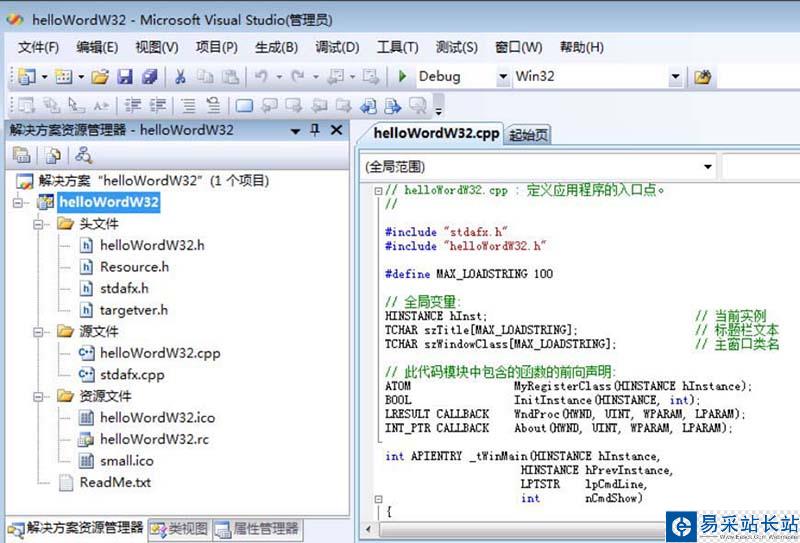This screenshot has height=543, width=800.
Task: Click the first icon in Solution Explorer toolbar
Action: click(x=22, y=155)
